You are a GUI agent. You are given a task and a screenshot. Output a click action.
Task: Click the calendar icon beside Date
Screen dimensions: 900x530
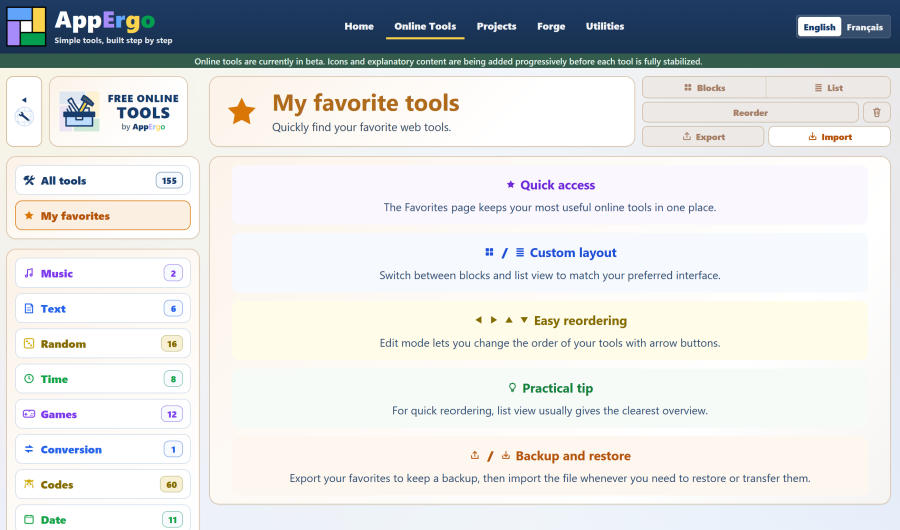pos(29,519)
